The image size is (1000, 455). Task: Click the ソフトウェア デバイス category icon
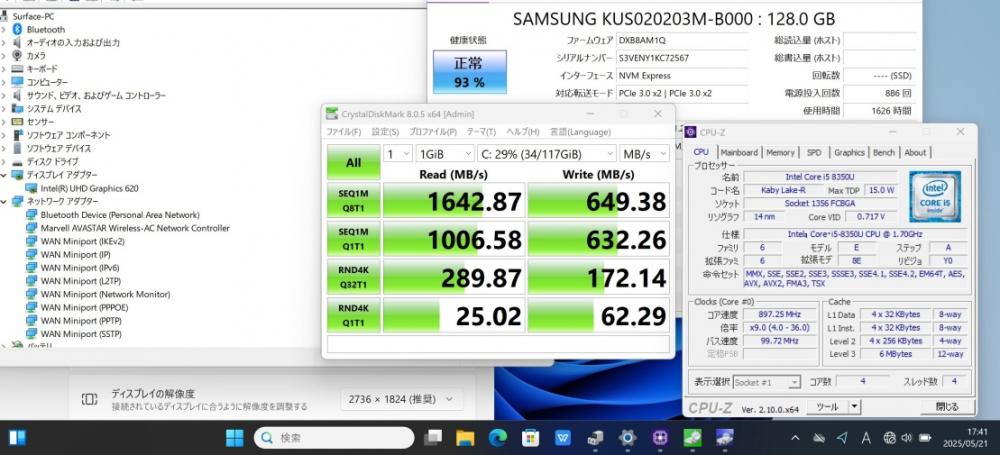(x=17, y=148)
